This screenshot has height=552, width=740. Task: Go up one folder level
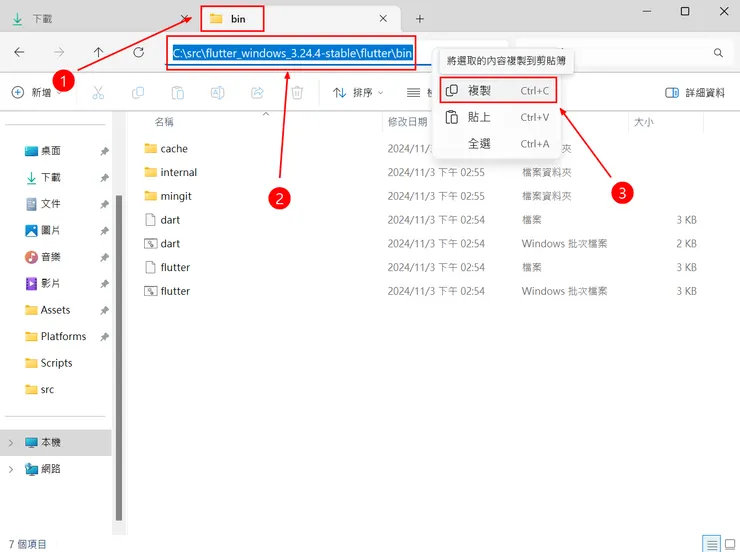point(98,52)
